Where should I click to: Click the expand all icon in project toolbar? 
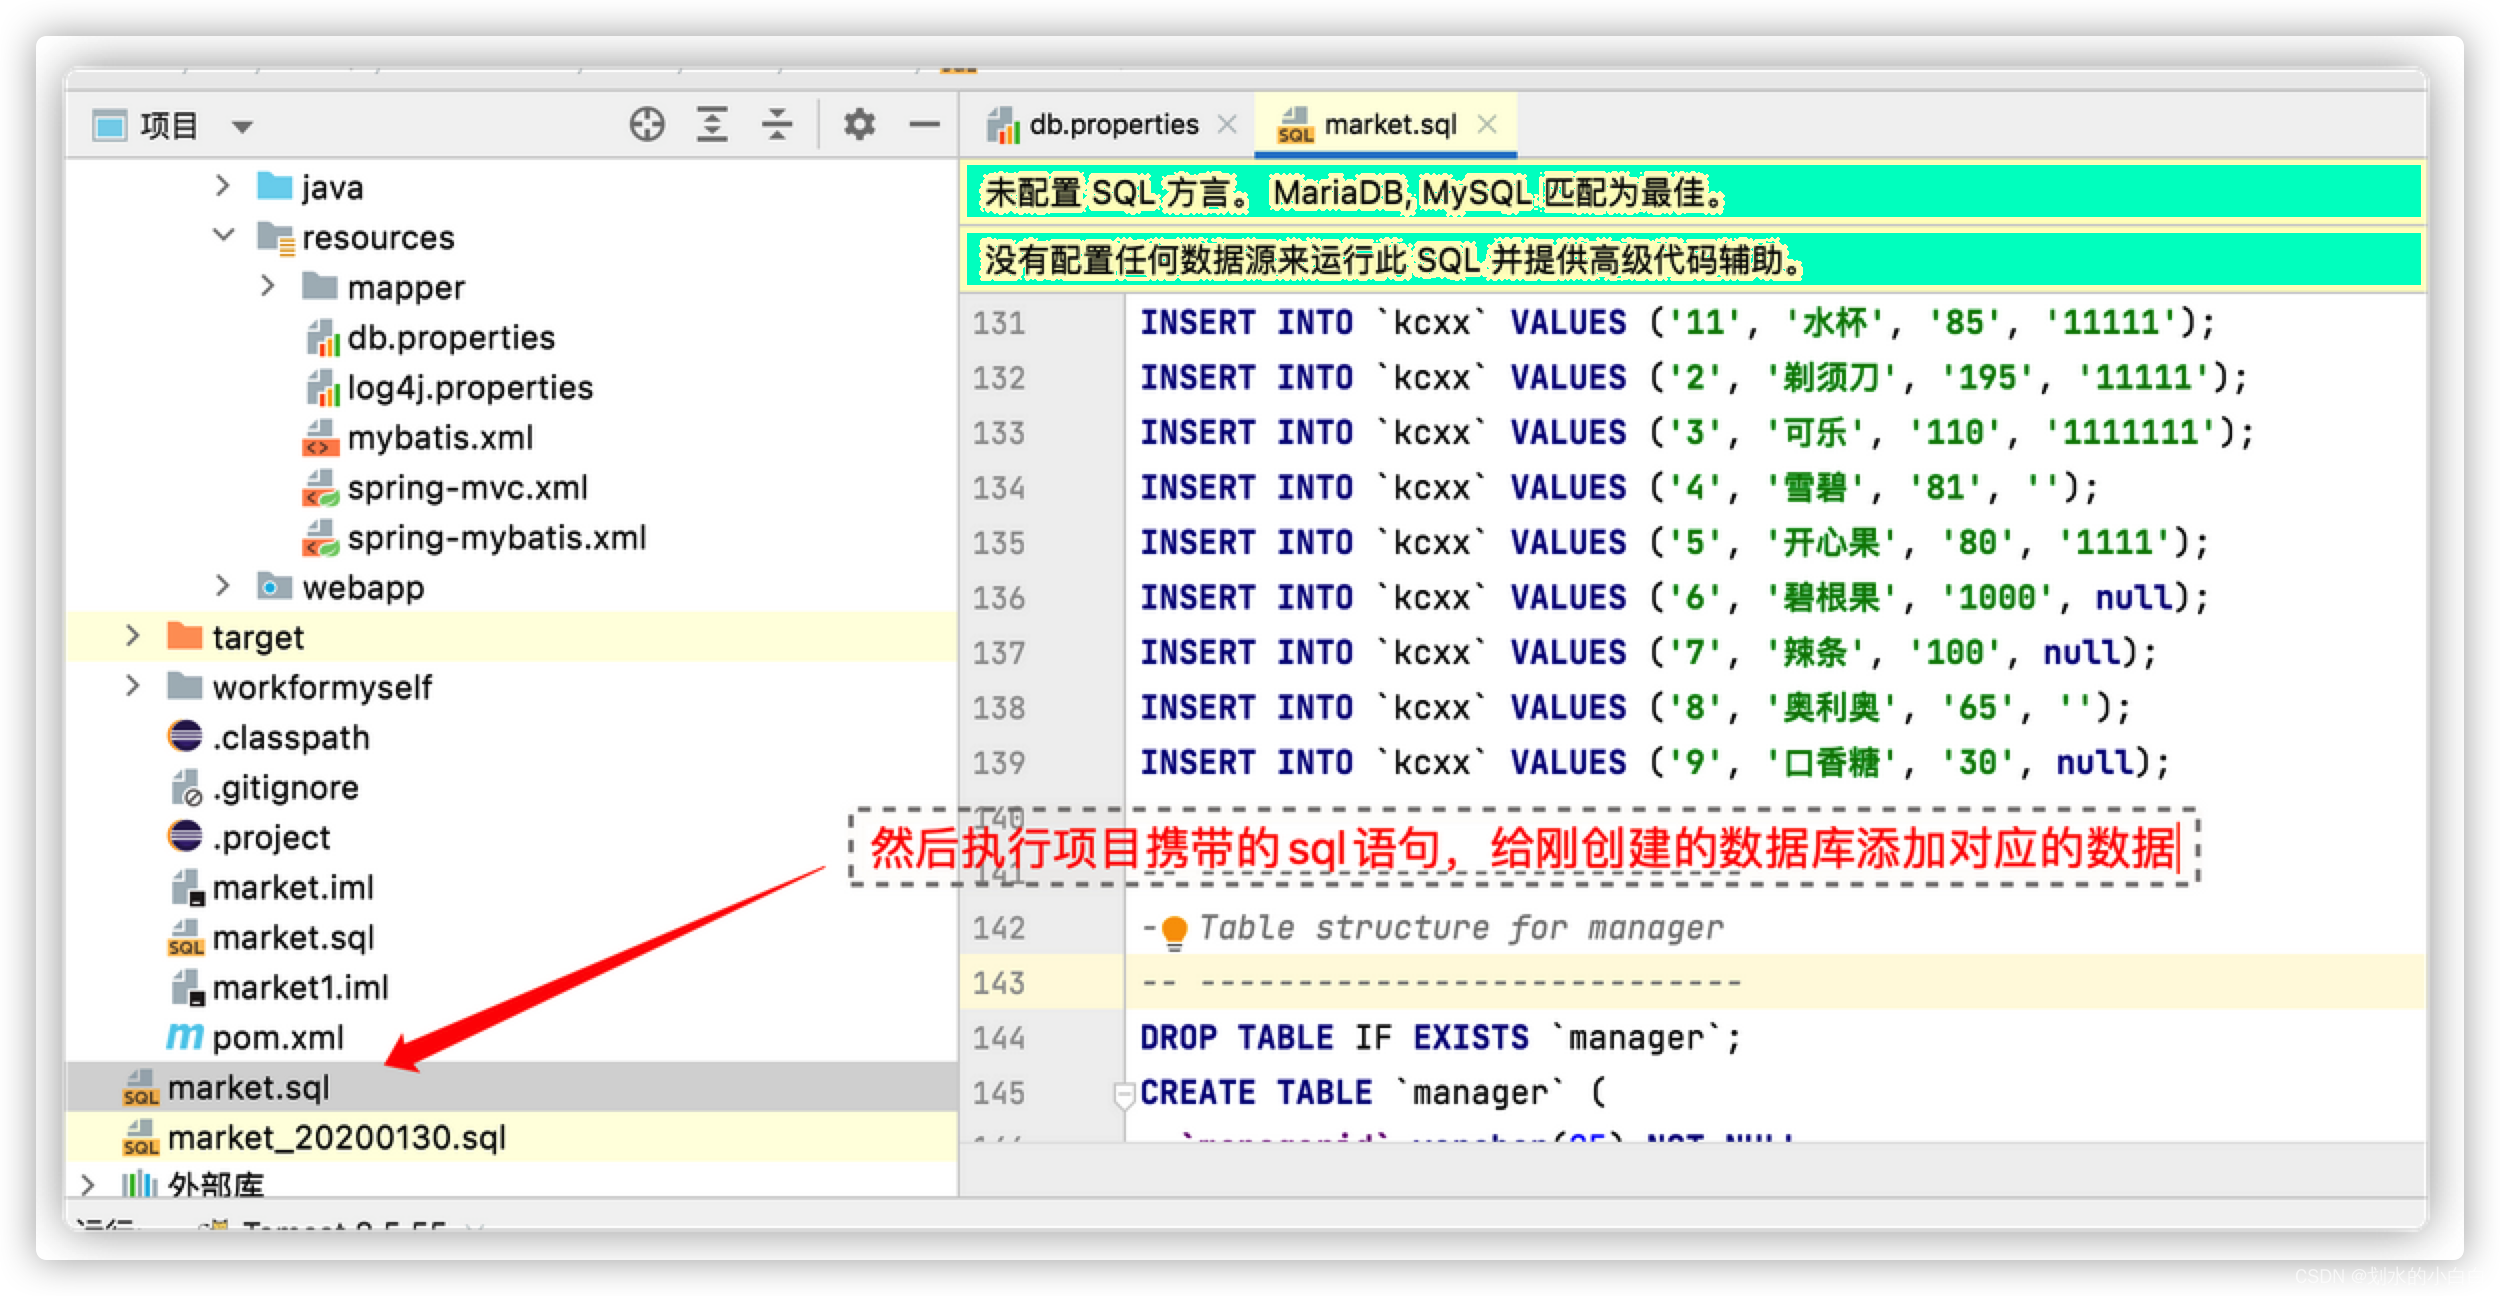tap(712, 125)
